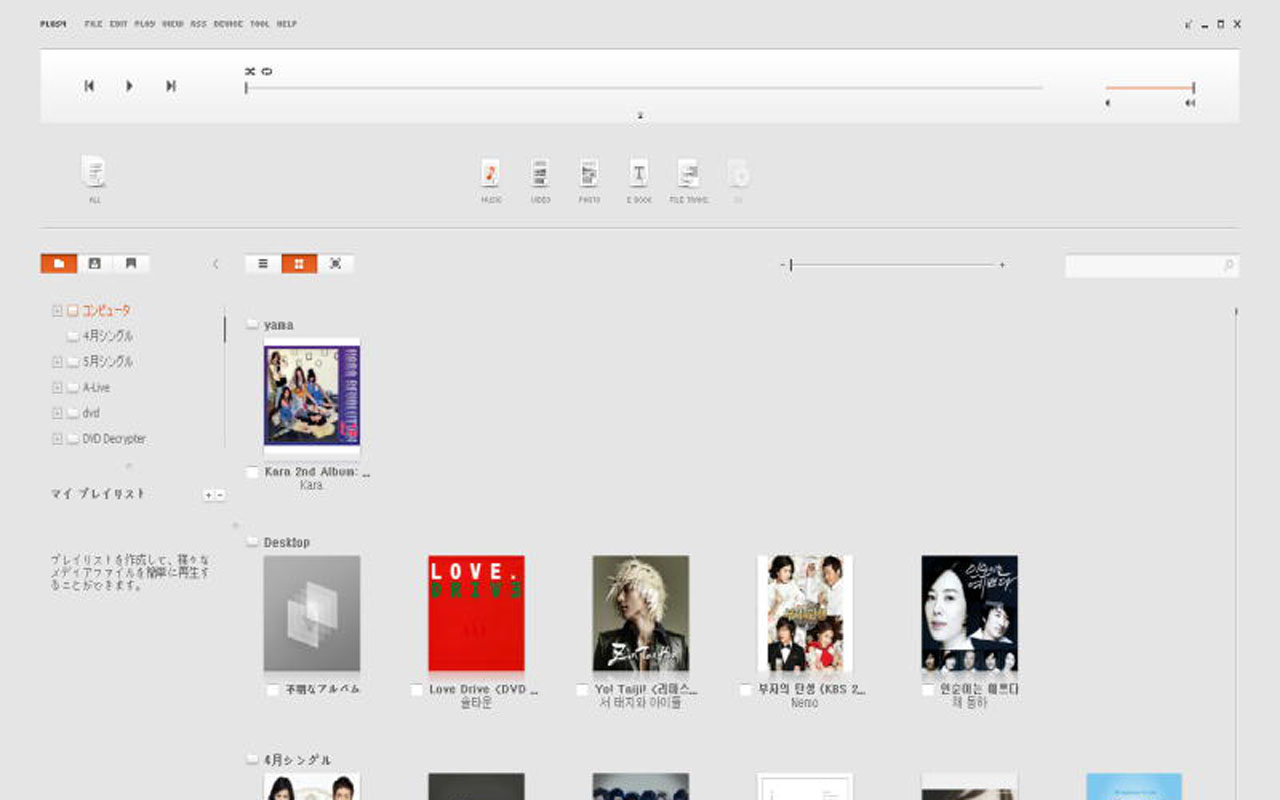Expand the A-Live tree node
The width and height of the screenshot is (1280, 800).
(57, 387)
